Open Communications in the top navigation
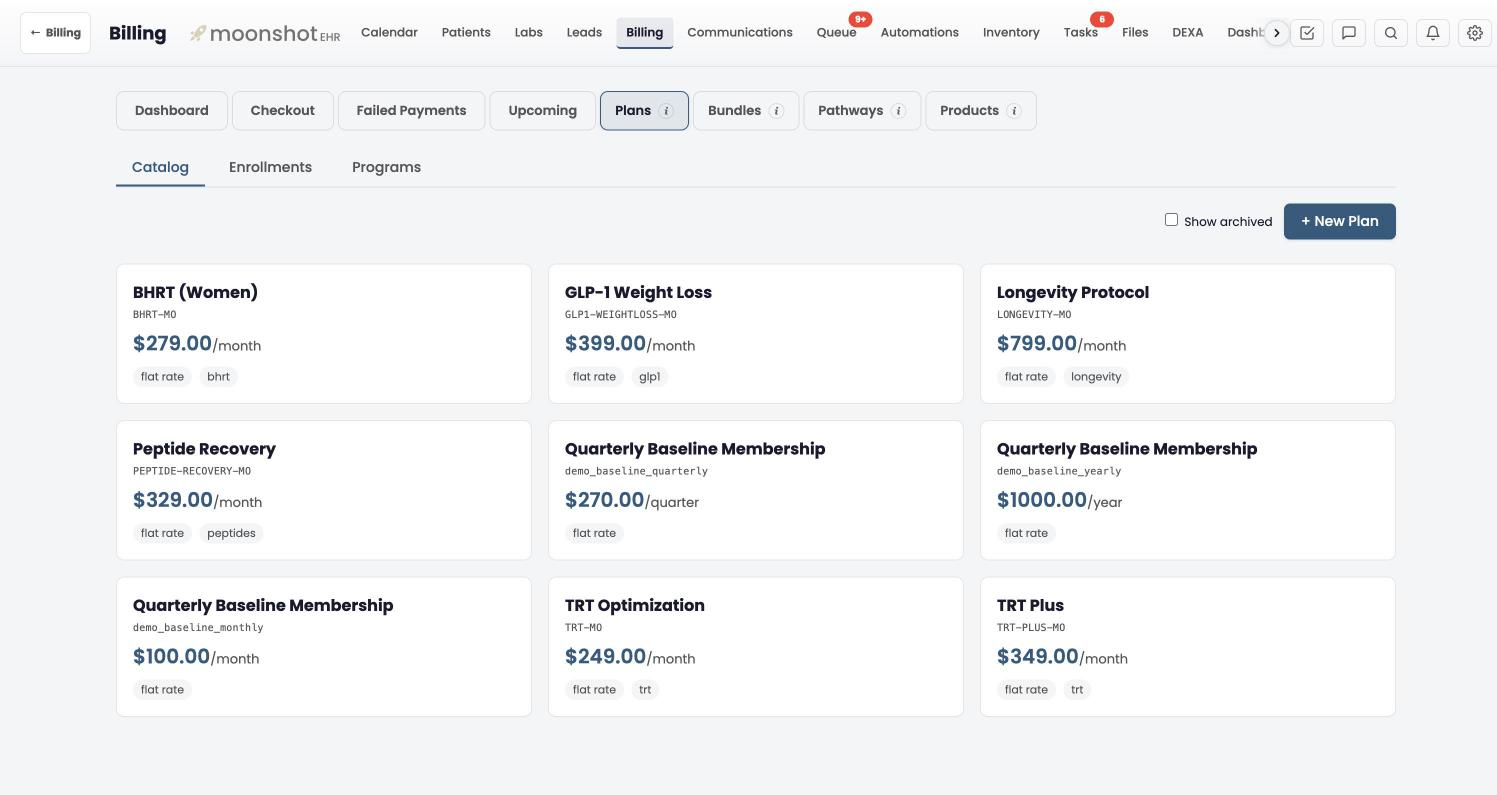The height and width of the screenshot is (795, 1497). (740, 32)
